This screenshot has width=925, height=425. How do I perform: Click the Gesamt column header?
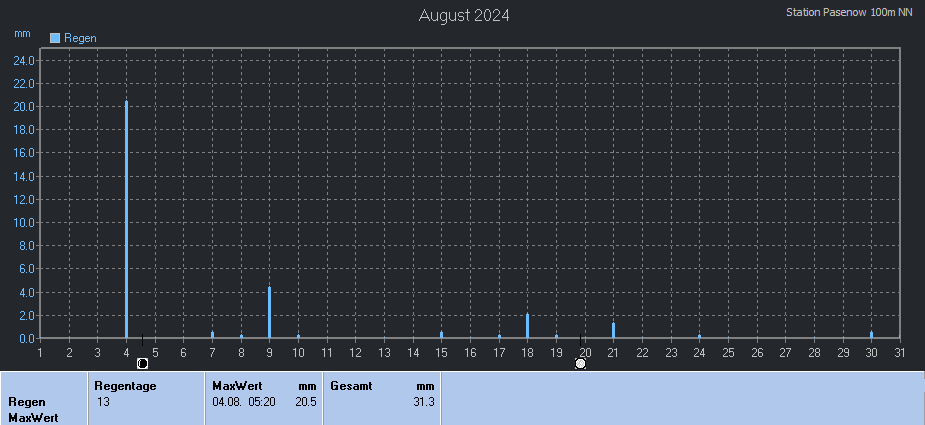click(x=351, y=386)
